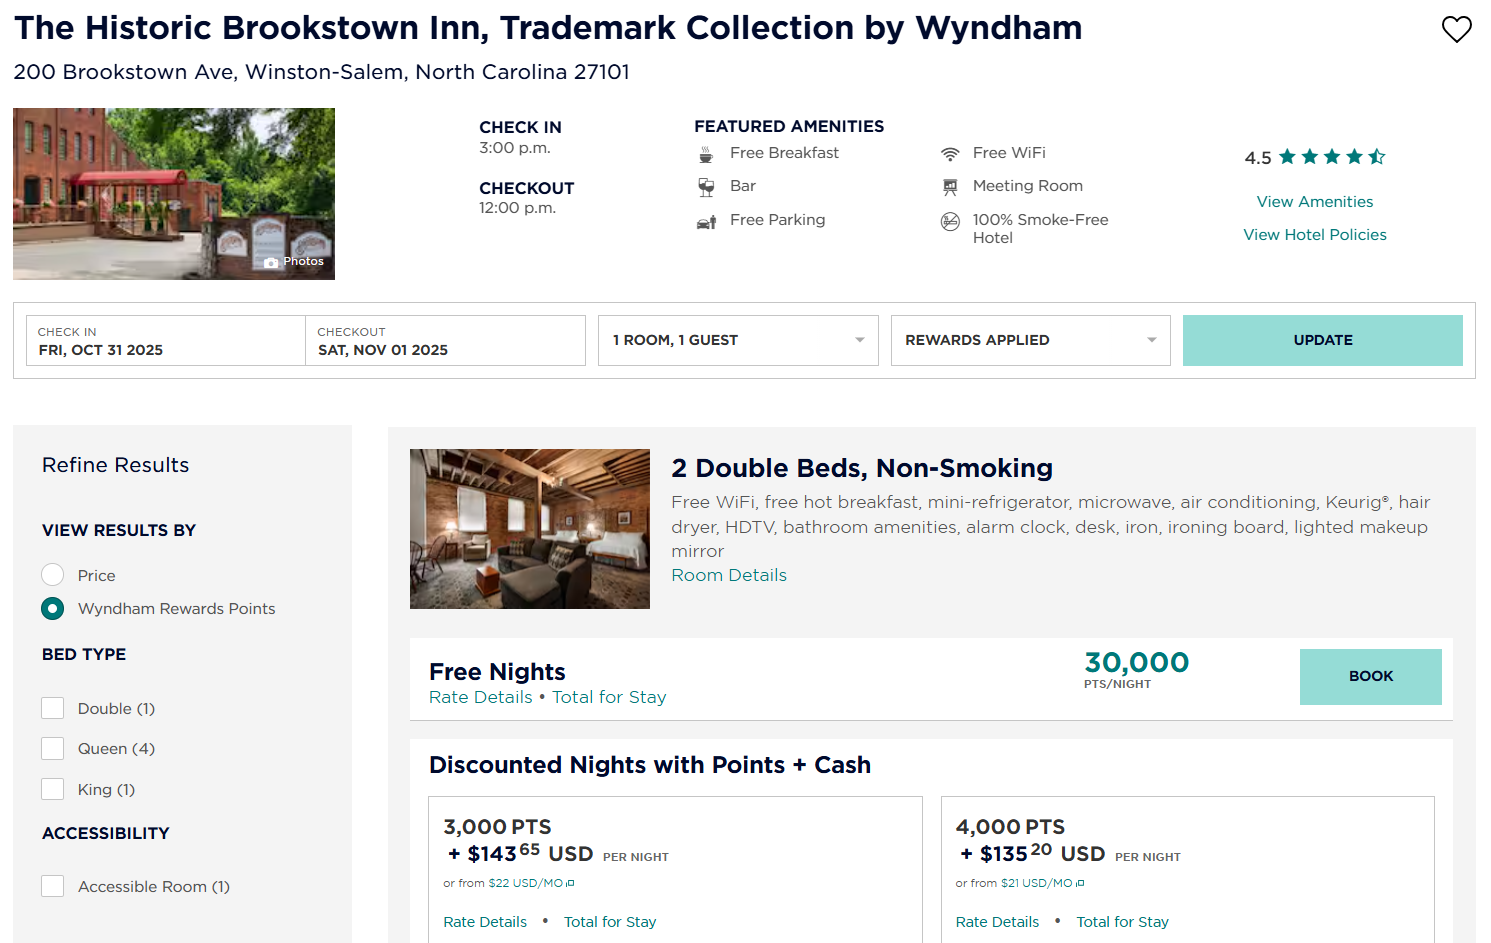Click the heart favorite icon

(x=1456, y=29)
